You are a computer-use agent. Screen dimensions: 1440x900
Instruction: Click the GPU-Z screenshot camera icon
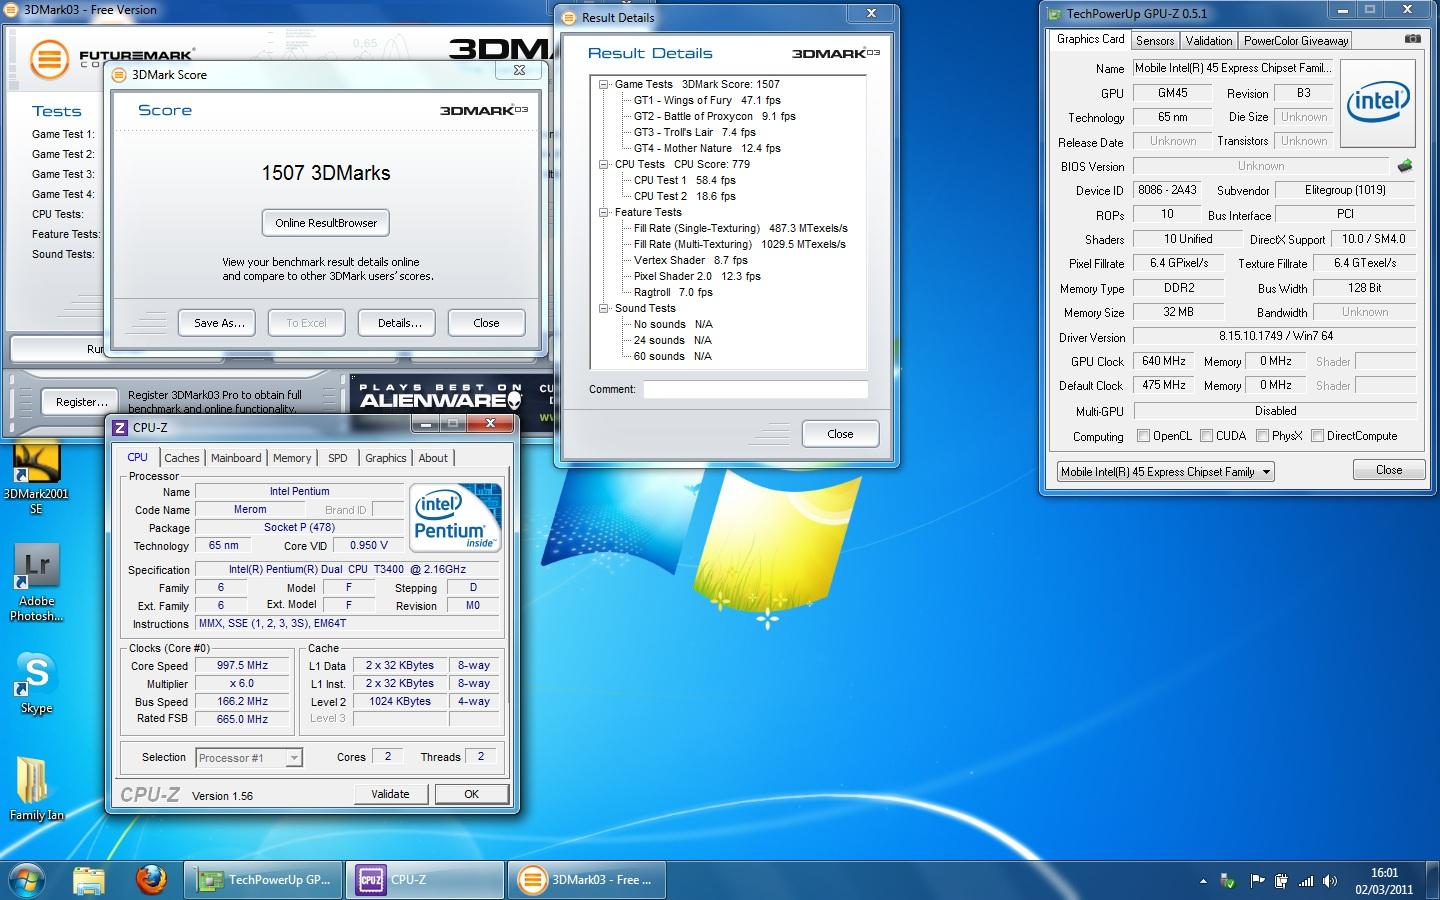pos(1412,39)
